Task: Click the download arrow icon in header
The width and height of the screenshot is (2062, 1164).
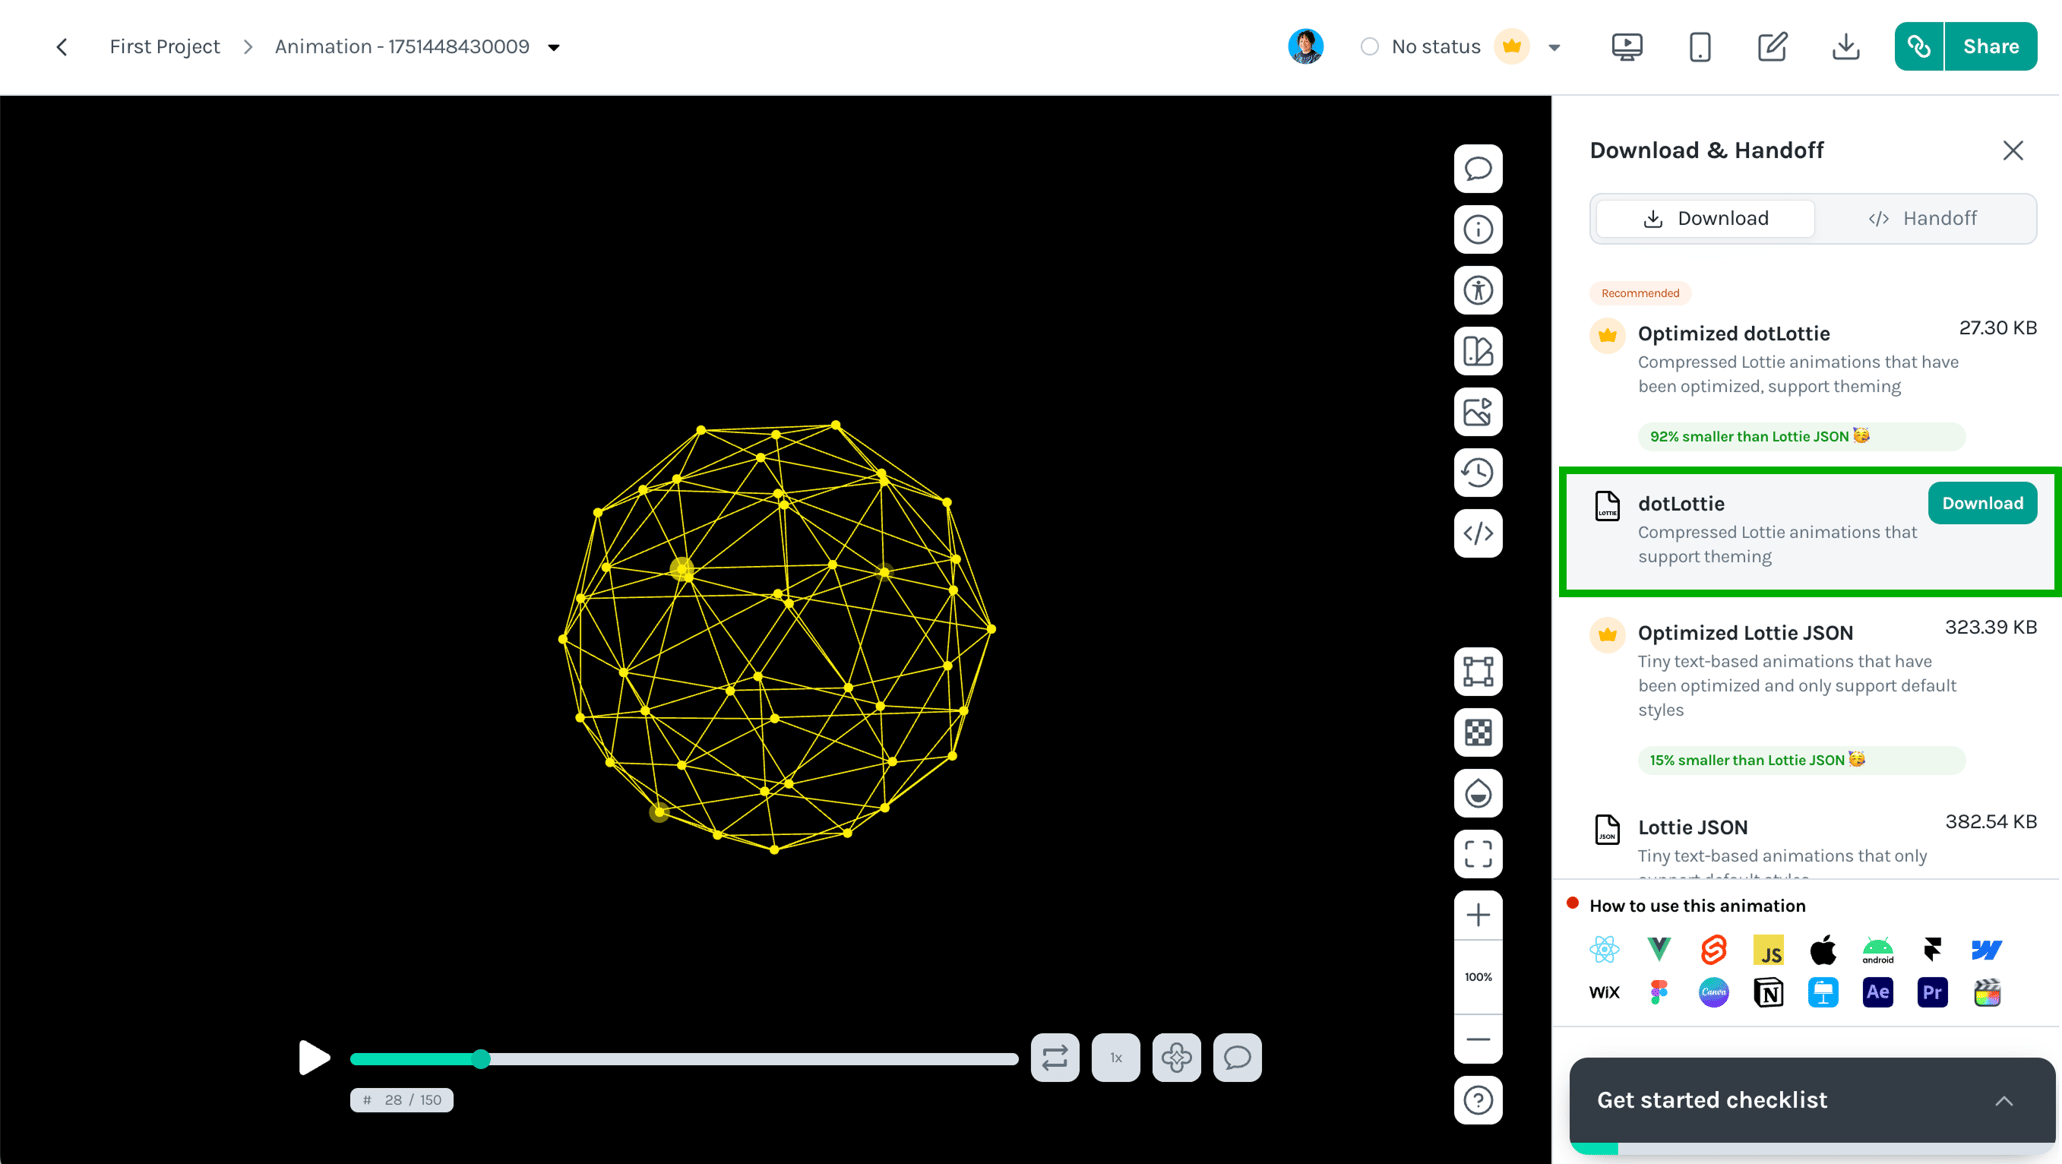Action: 1845,47
